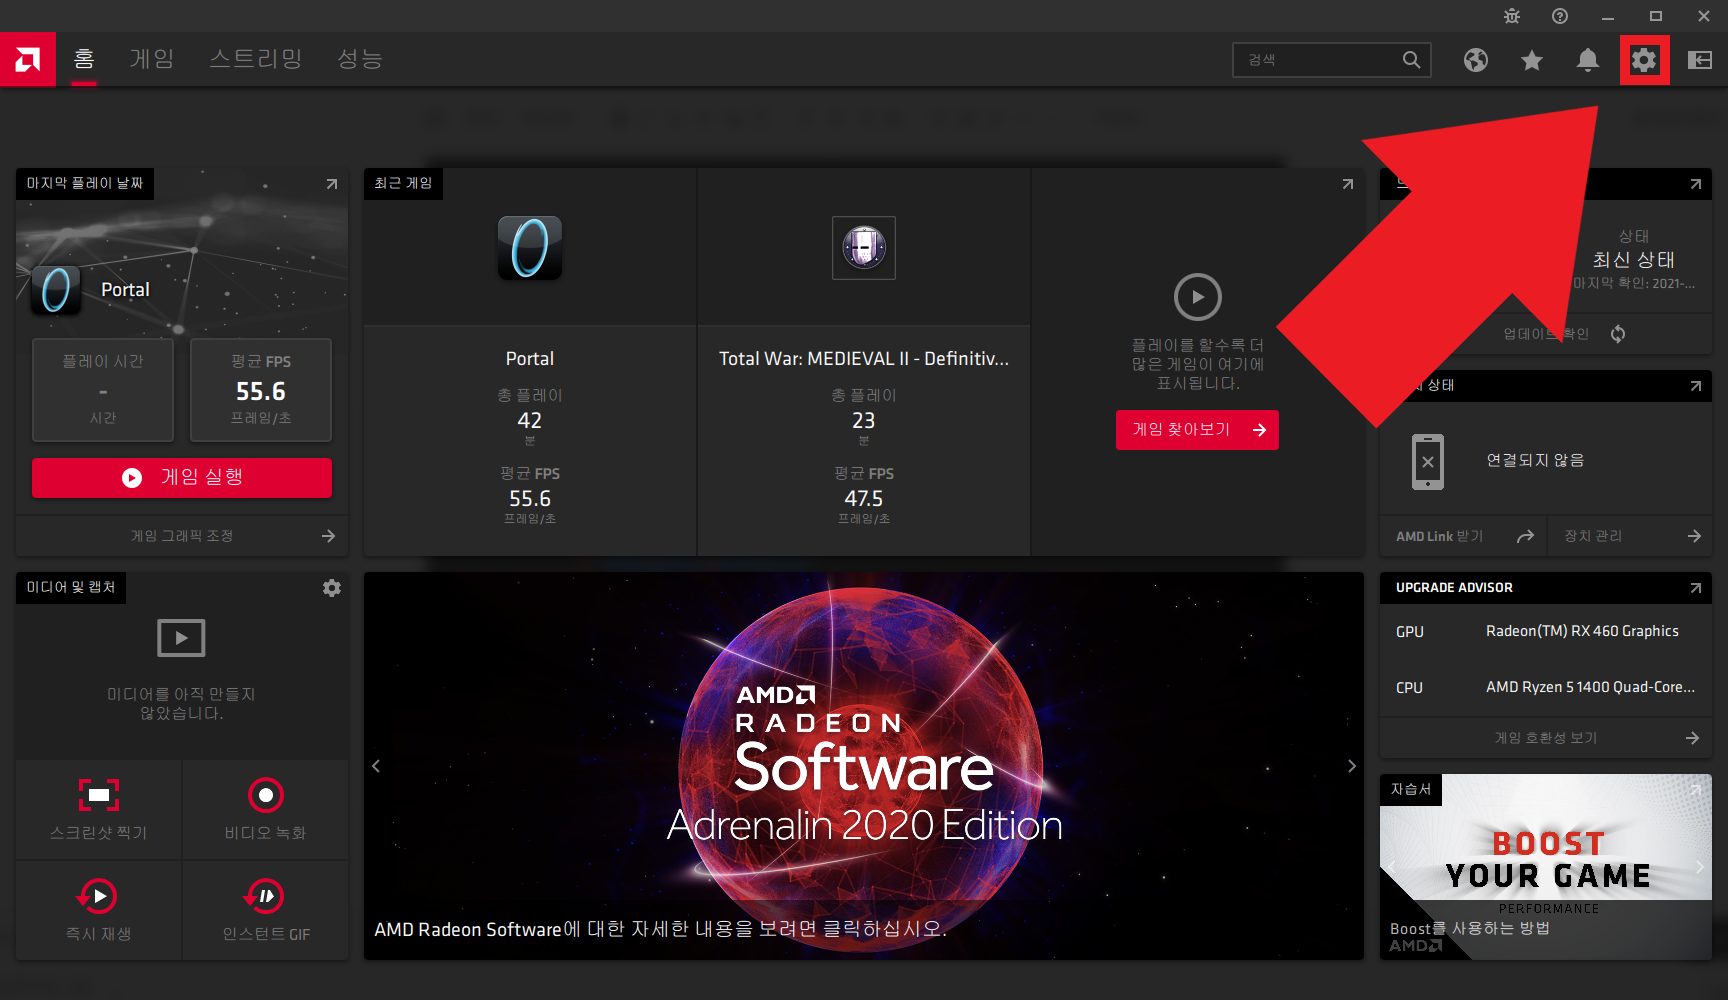This screenshot has height=1000, width=1728.
Task: Expand the driver status panel
Action: click(x=1696, y=184)
